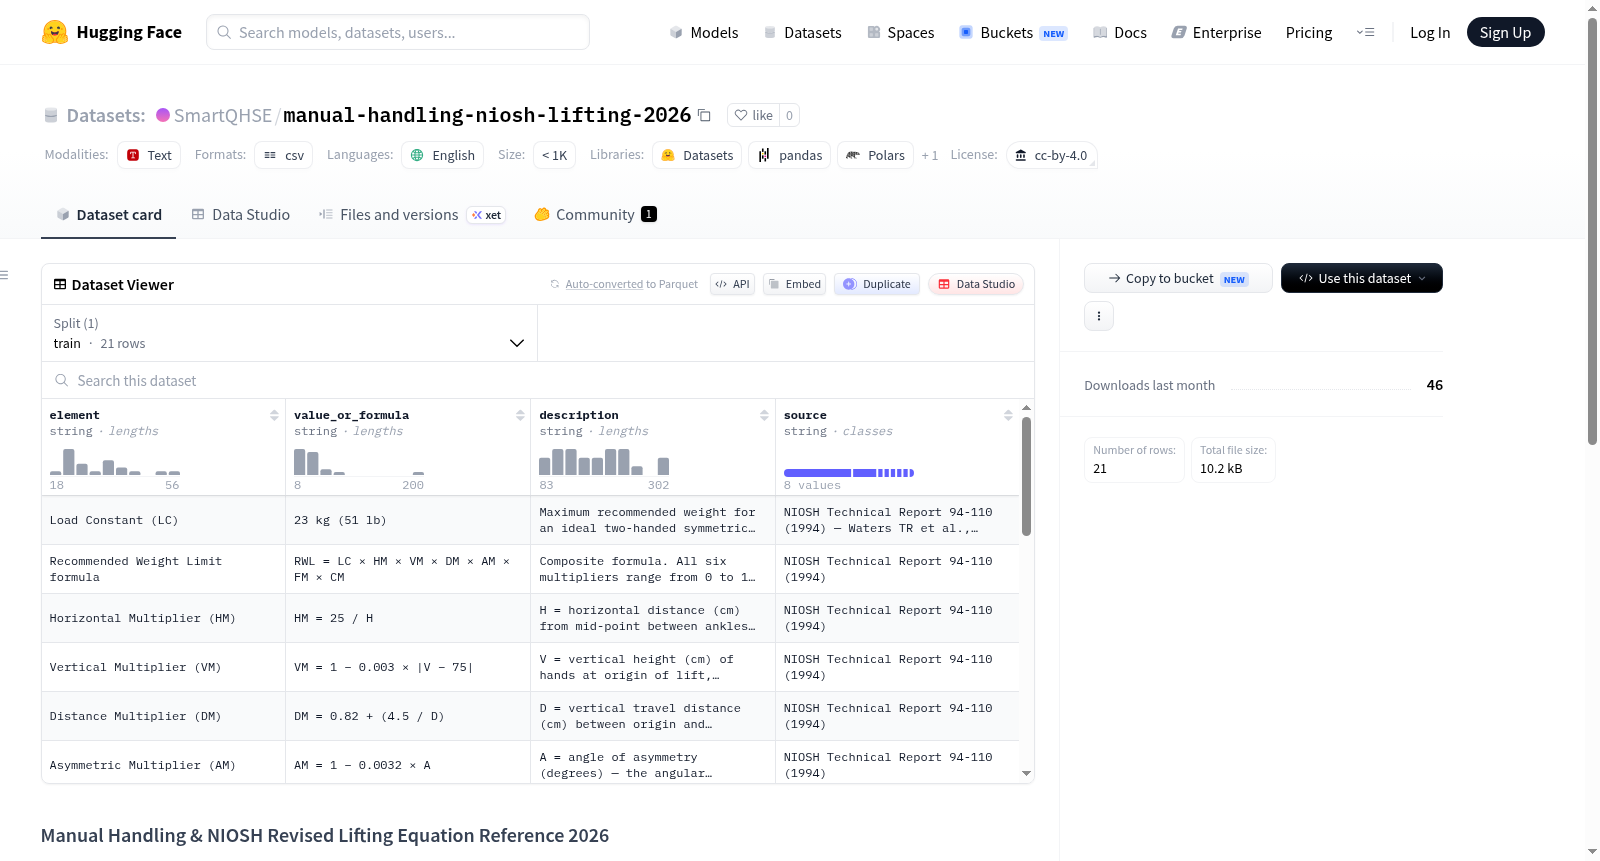This screenshot has width=1600, height=861.
Task: Click the search magnifier in dataset search
Action: coord(62,381)
